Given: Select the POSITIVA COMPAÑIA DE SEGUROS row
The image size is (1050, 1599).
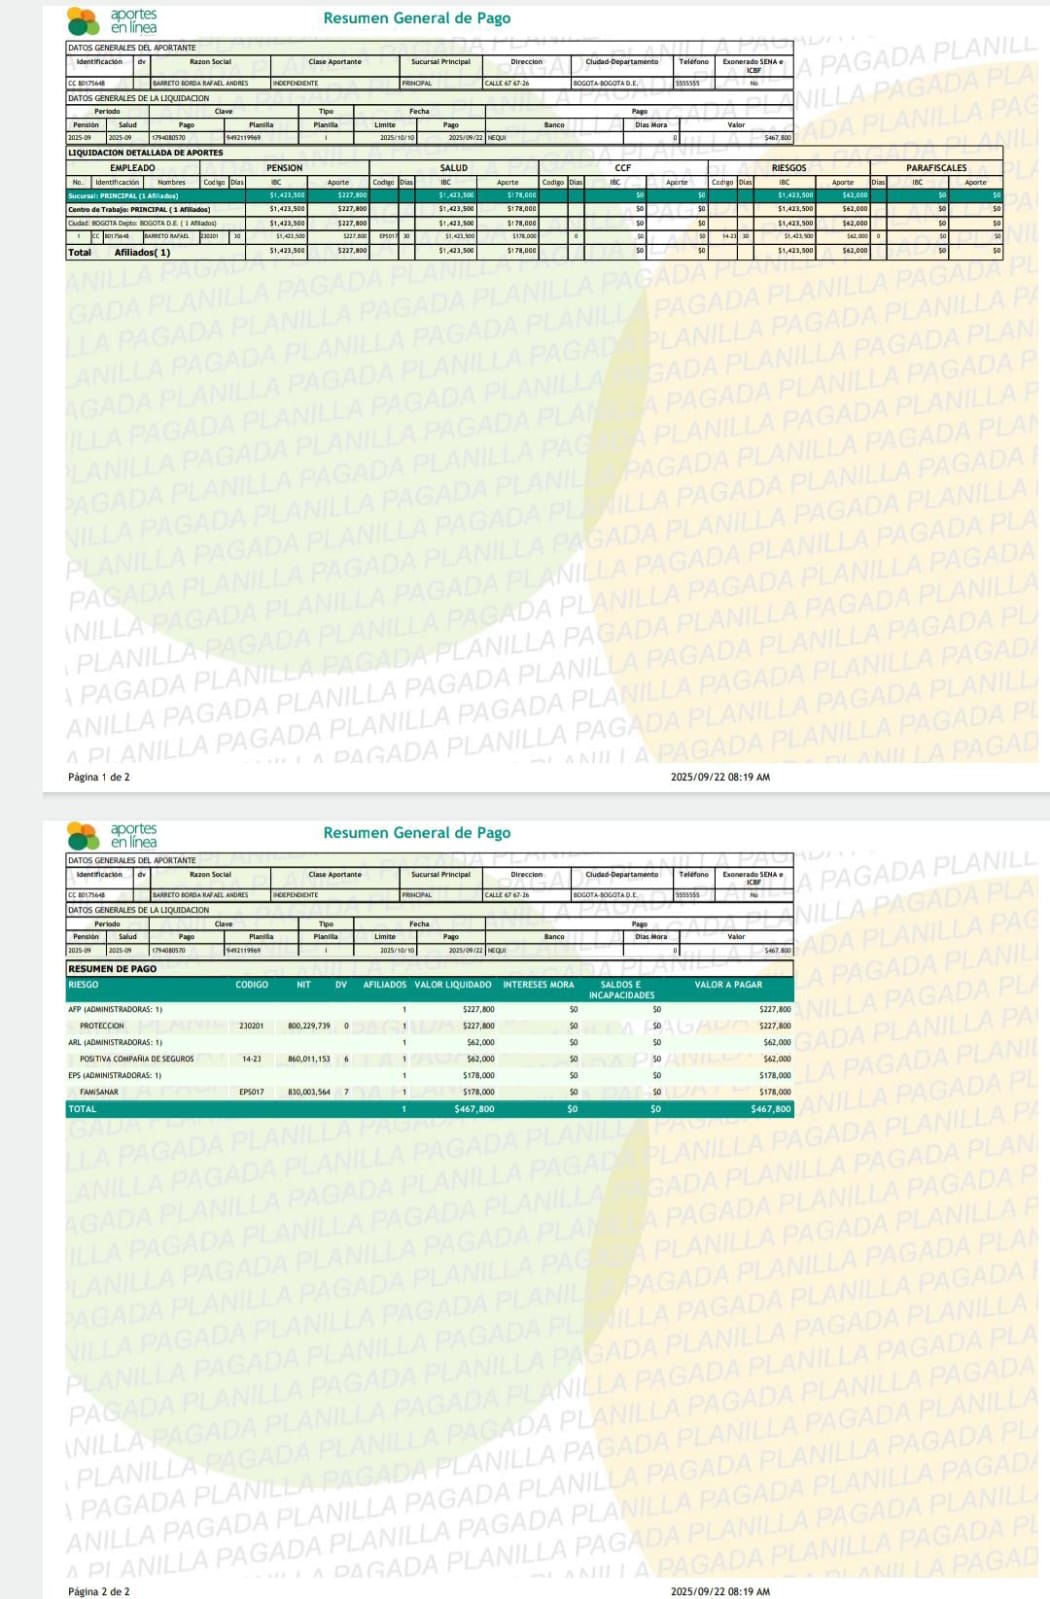Looking at the screenshot, I should (136, 1059).
